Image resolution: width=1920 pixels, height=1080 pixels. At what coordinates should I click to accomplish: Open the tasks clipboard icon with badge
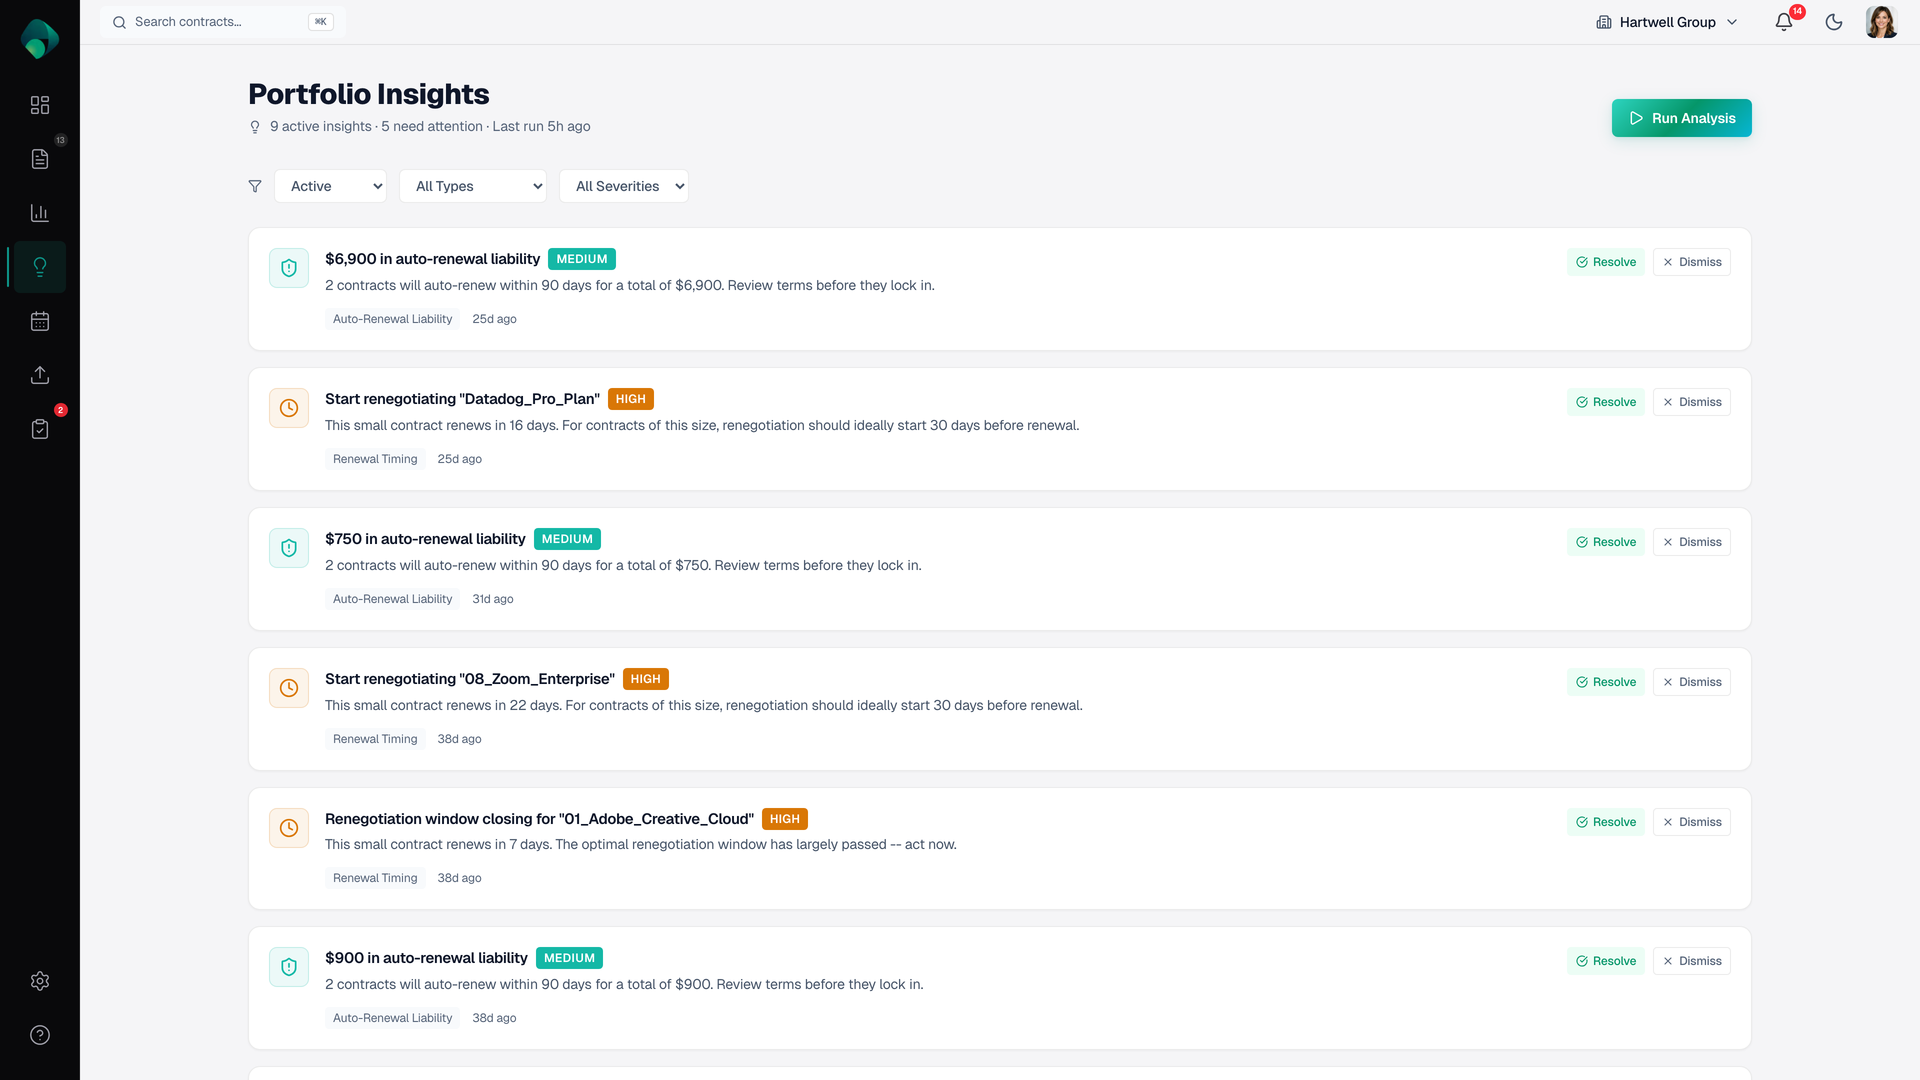[40, 429]
